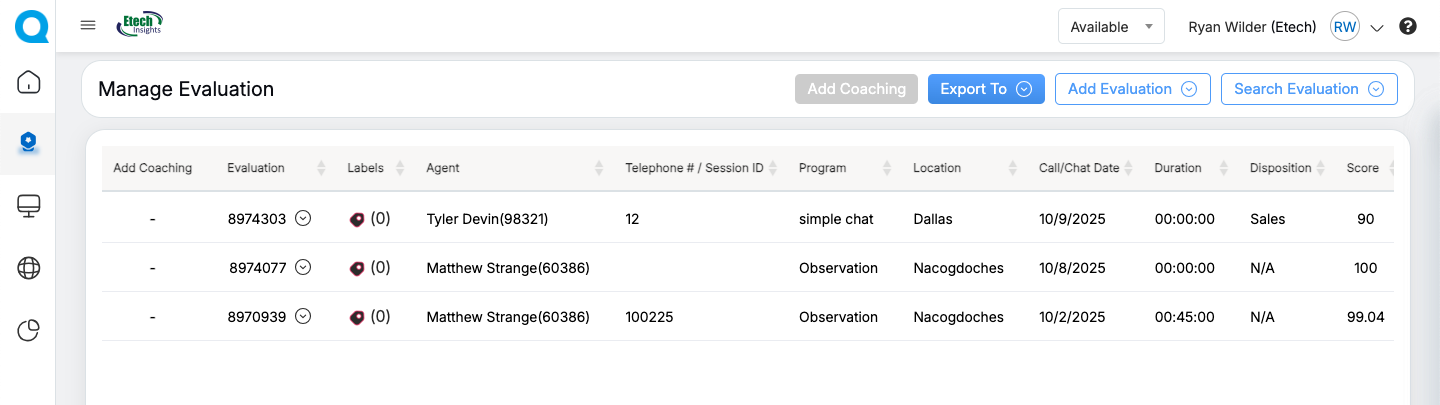1440x405 pixels.
Task: Click the Add Evaluation button
Action: tap(1132, 89)
